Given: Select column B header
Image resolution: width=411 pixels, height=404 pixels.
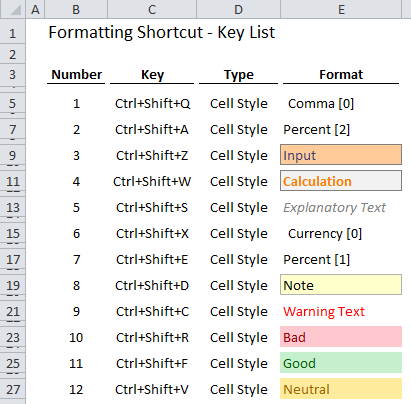Looking at the screenshot, I should click(76, 9).
